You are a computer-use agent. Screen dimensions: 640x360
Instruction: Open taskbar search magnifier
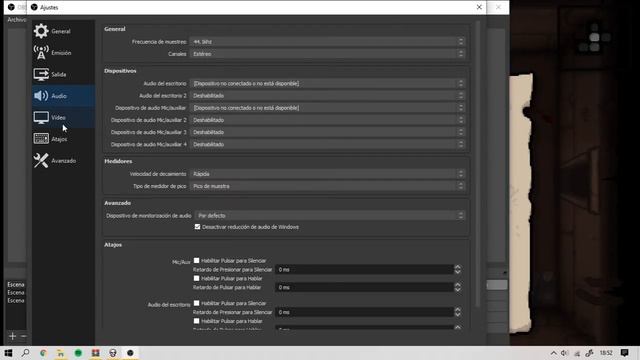click(x=25, y=353)
